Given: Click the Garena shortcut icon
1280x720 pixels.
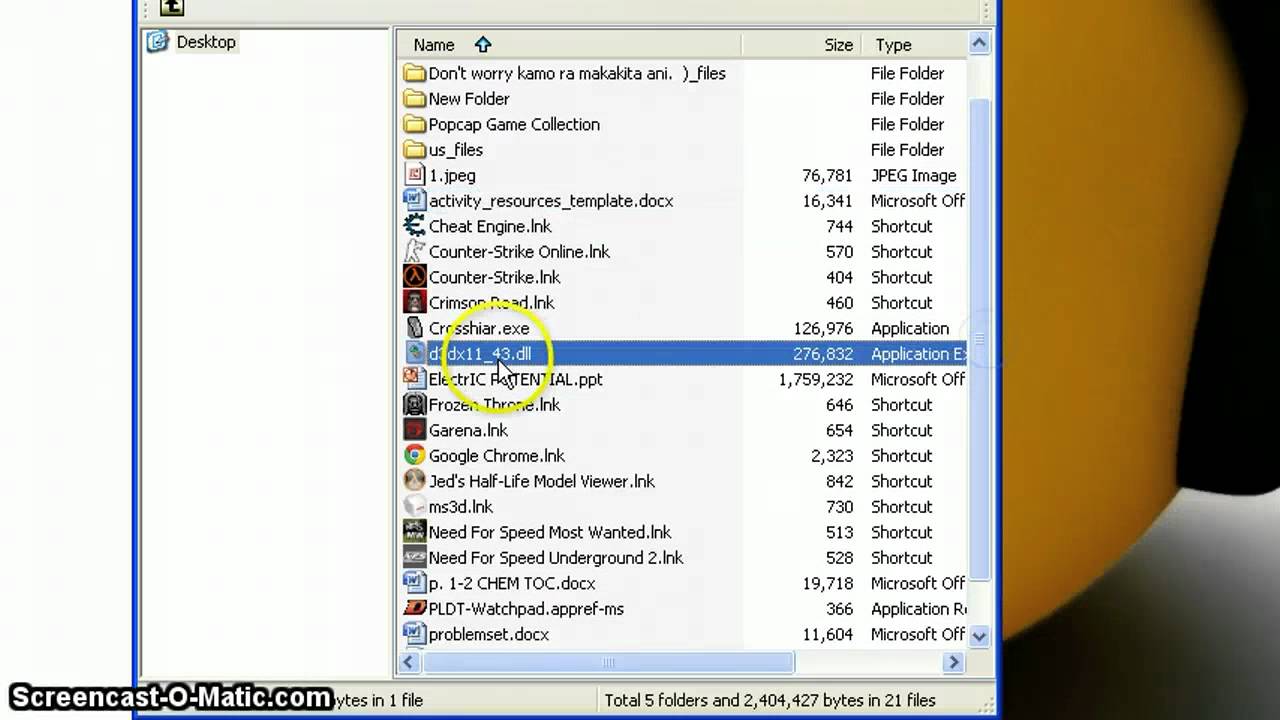Looking at the screenshot, I should (414, 430).
